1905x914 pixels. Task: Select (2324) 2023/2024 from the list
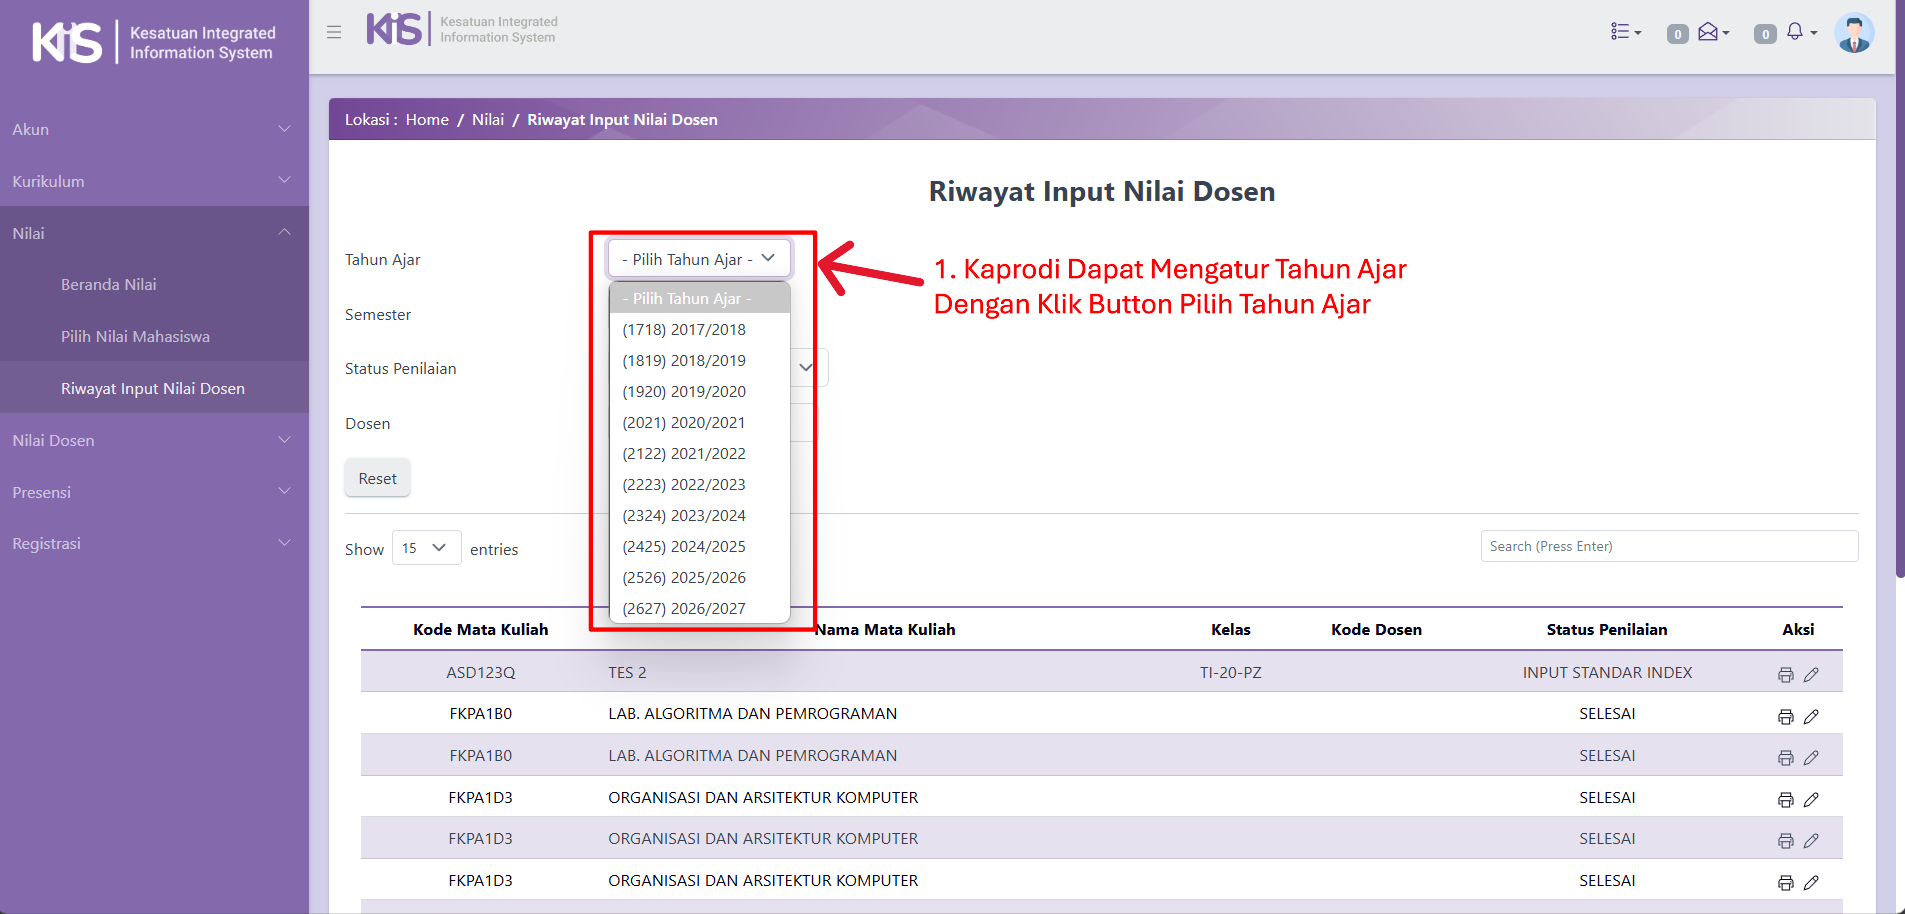point(684,516)
